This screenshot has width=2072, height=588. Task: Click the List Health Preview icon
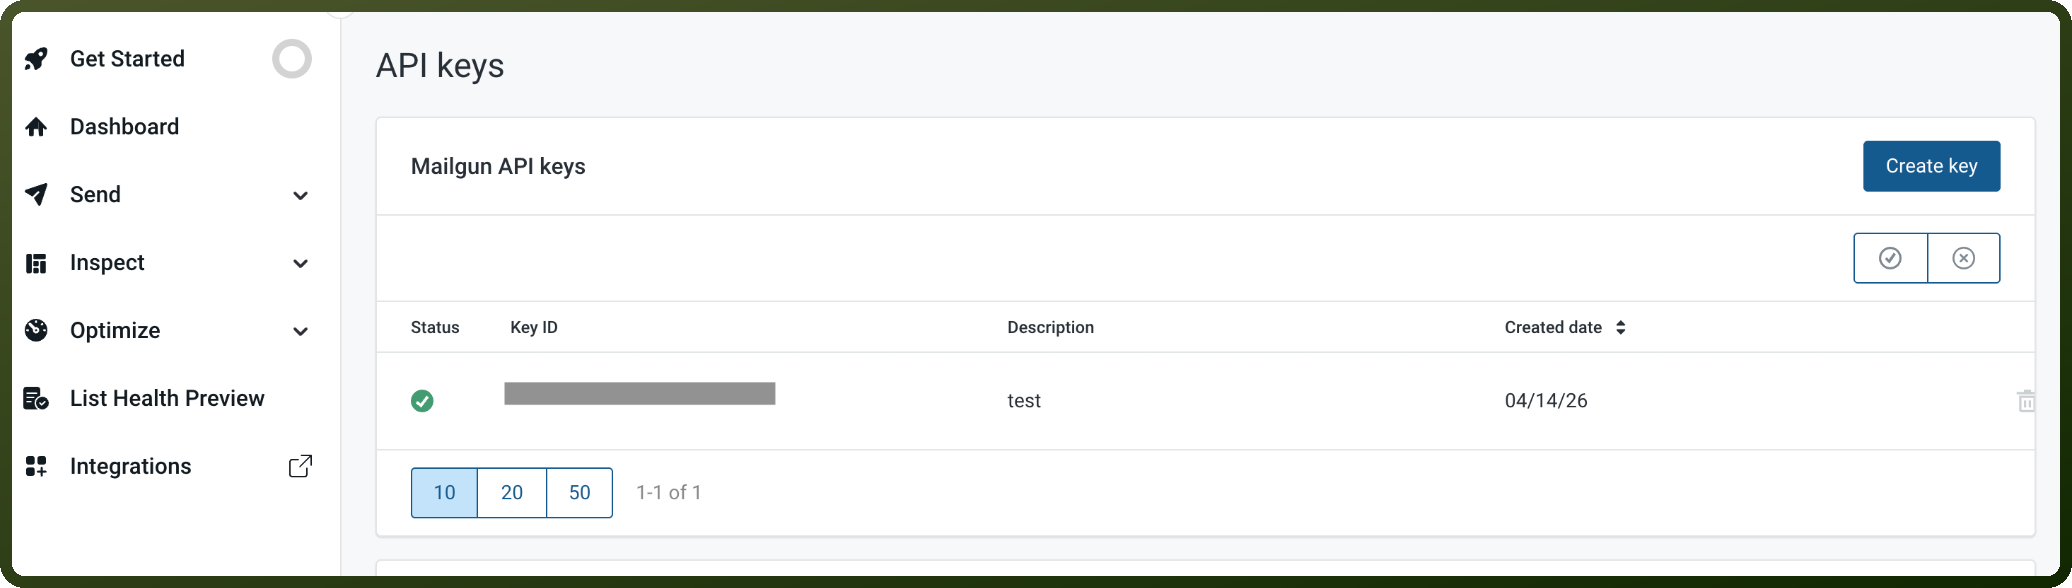point(36,399)
